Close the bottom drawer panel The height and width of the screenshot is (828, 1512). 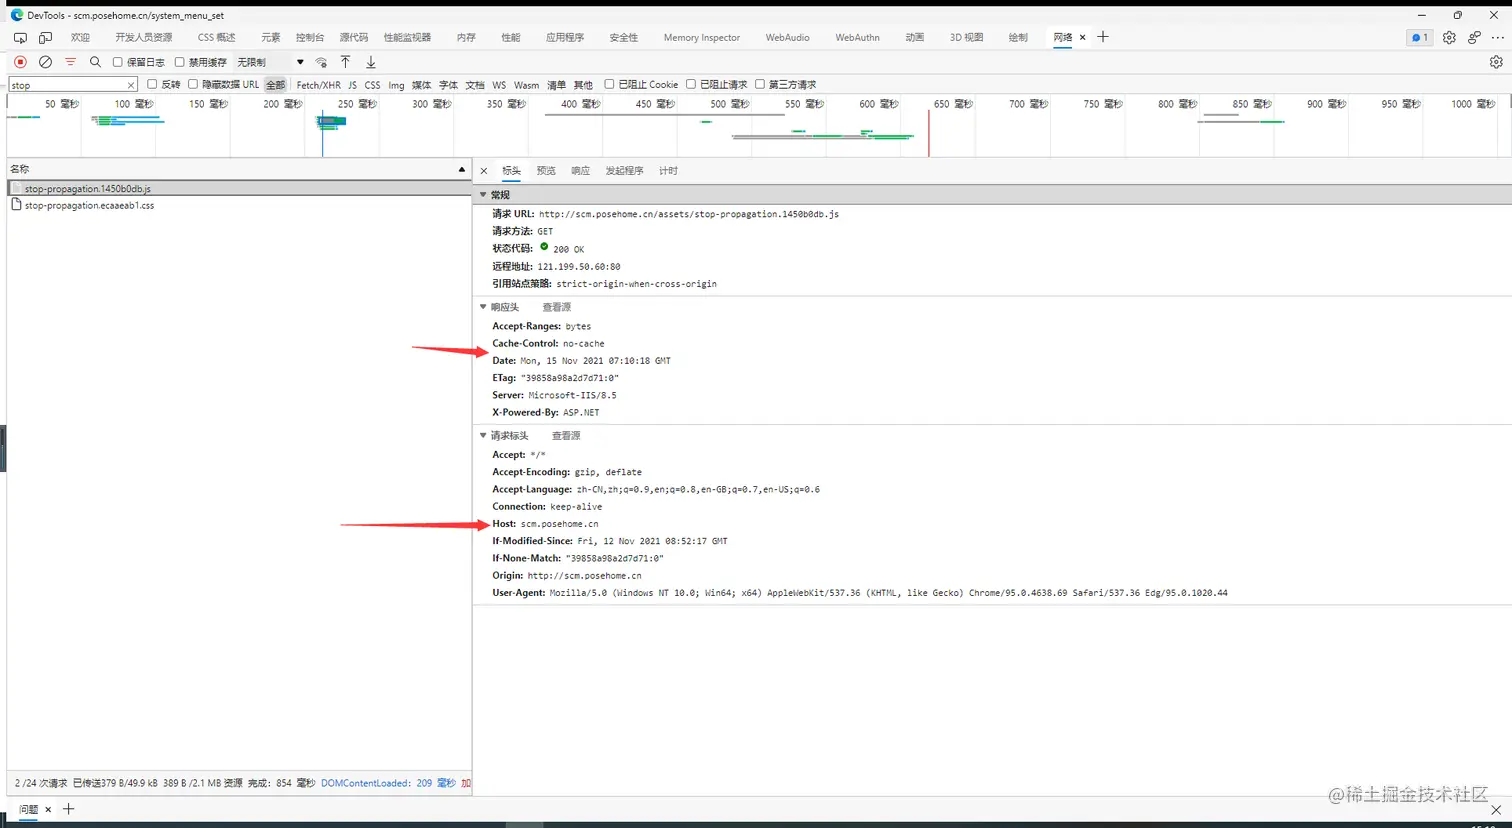pos(1496,809)
